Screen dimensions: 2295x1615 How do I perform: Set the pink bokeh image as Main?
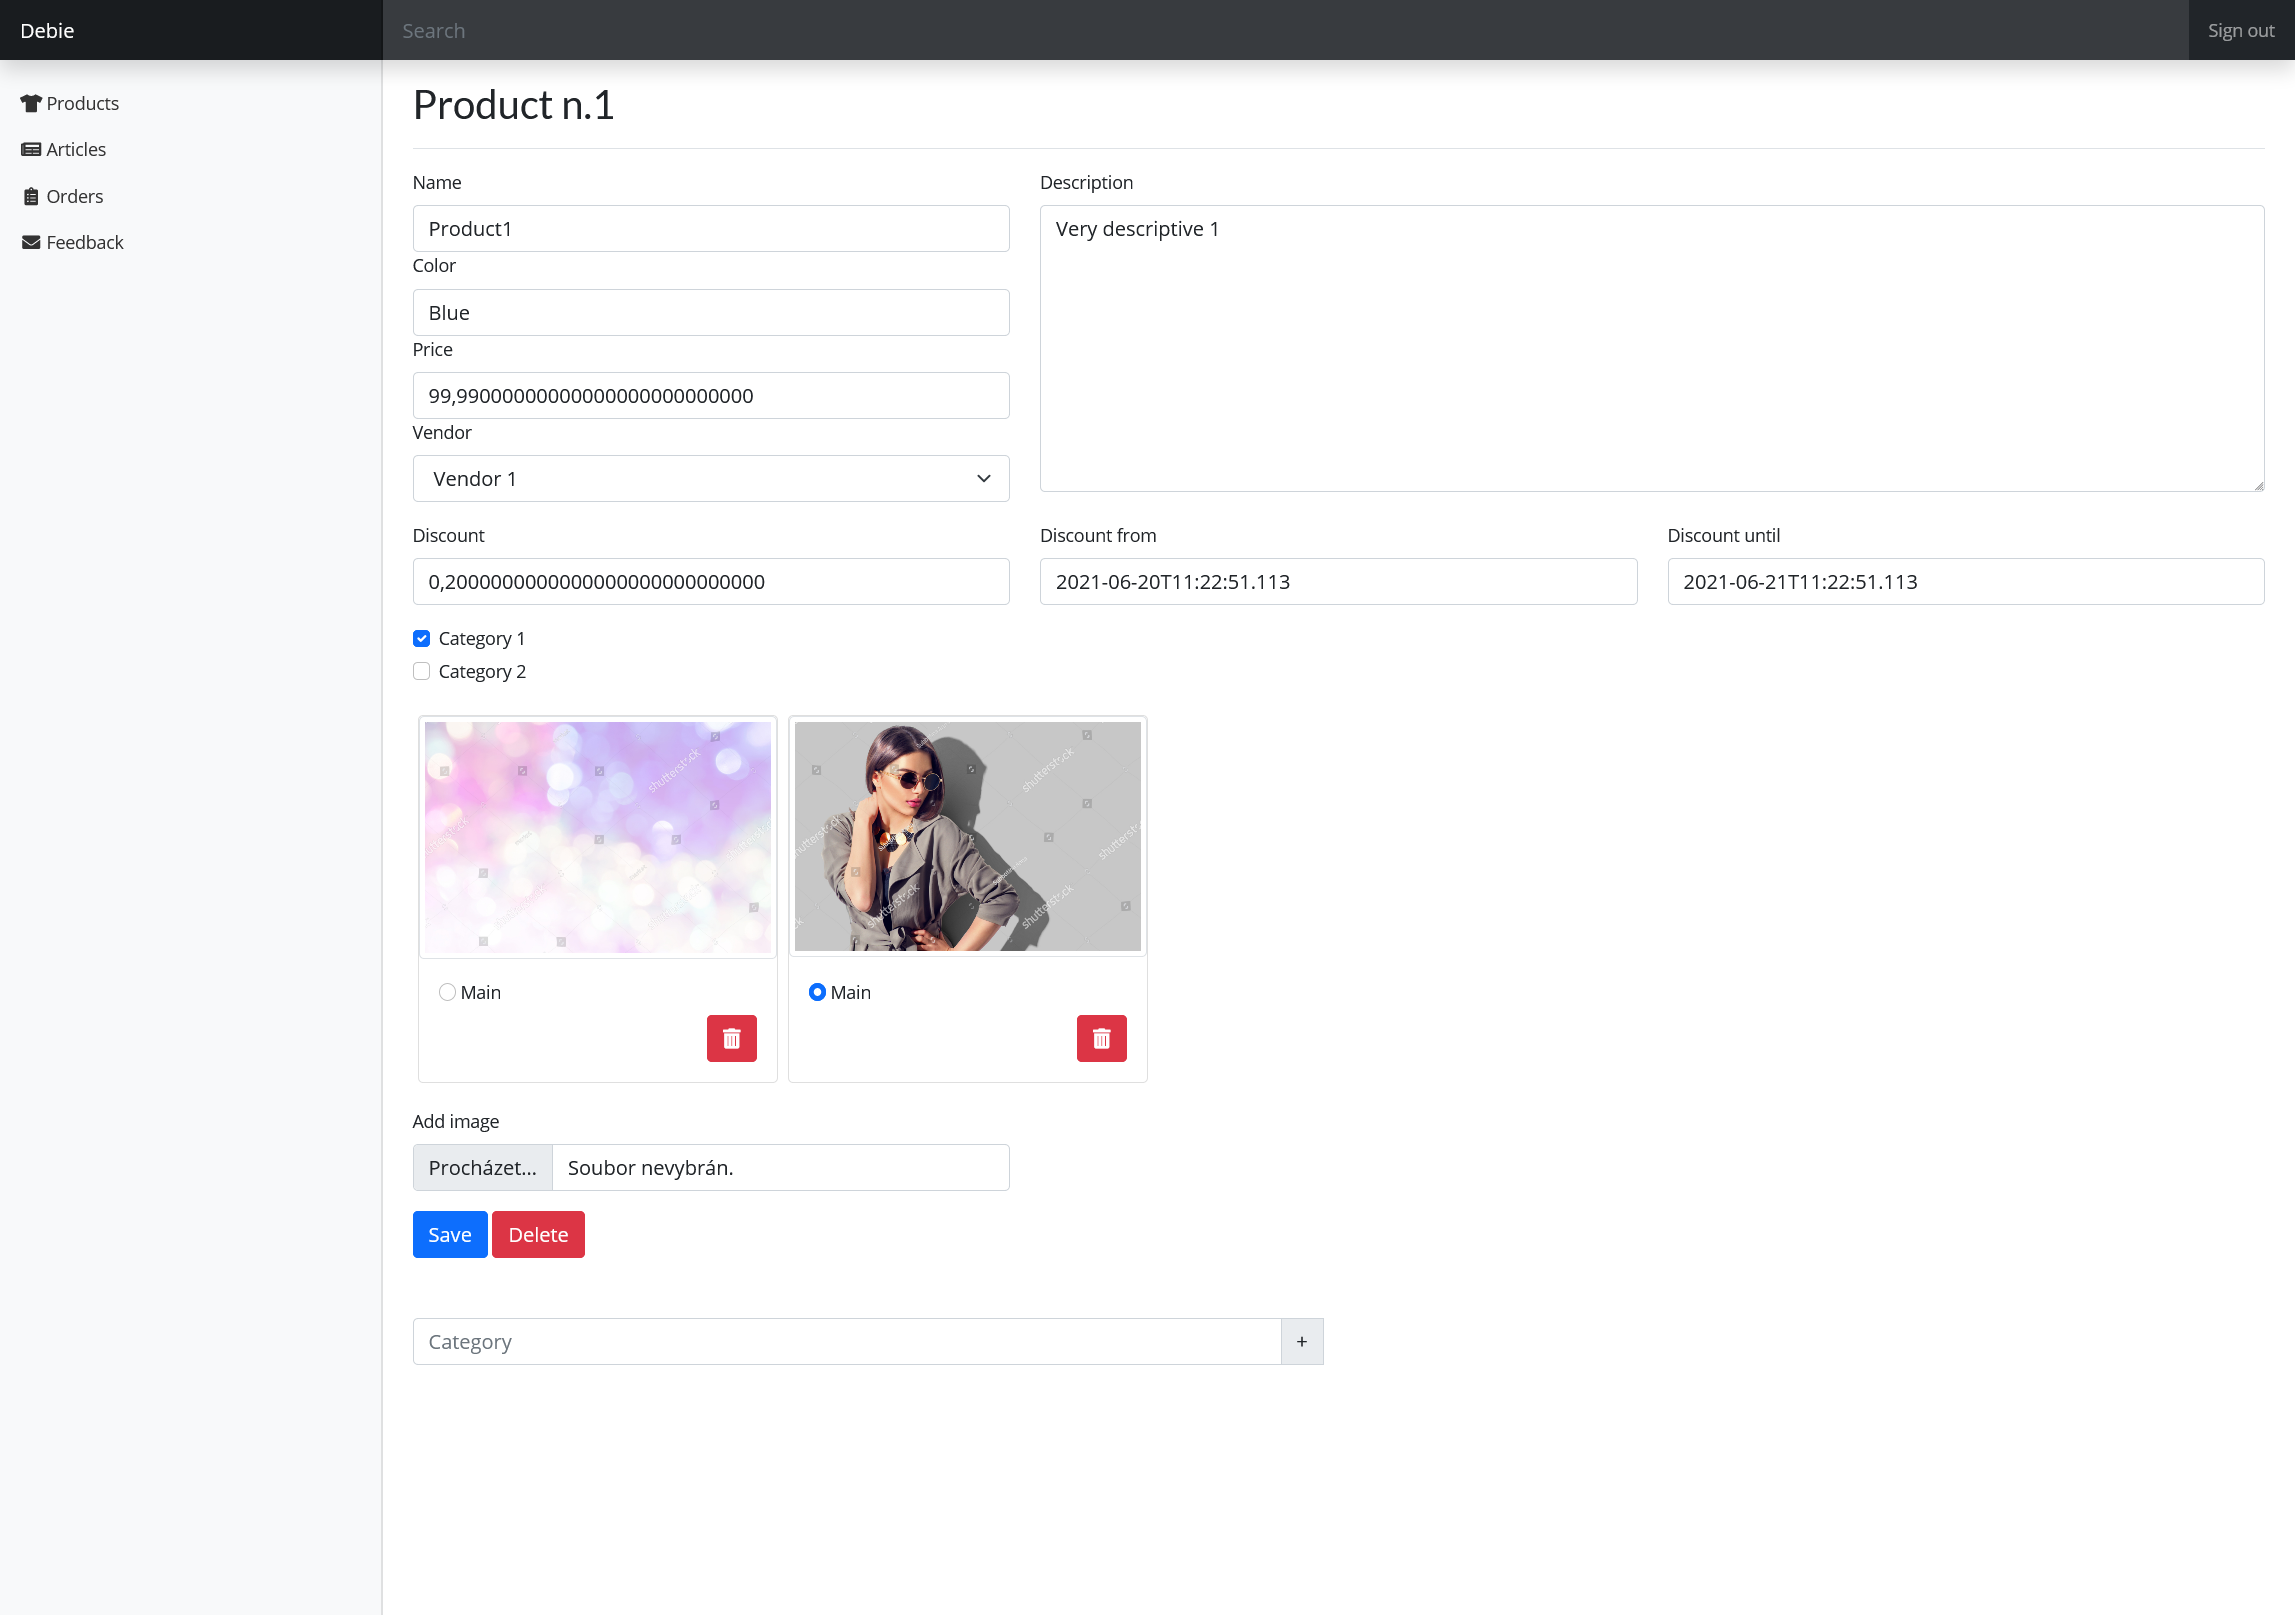447,992
